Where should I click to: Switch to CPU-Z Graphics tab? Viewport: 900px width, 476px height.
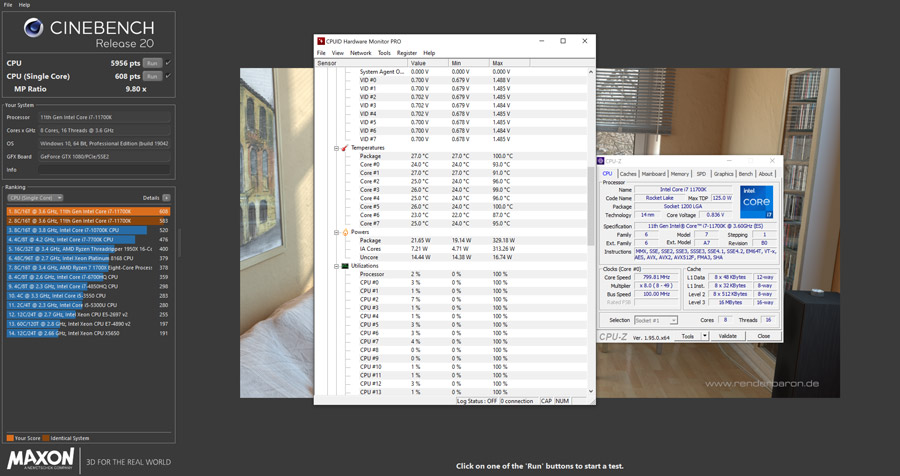(x=723, y=174)
